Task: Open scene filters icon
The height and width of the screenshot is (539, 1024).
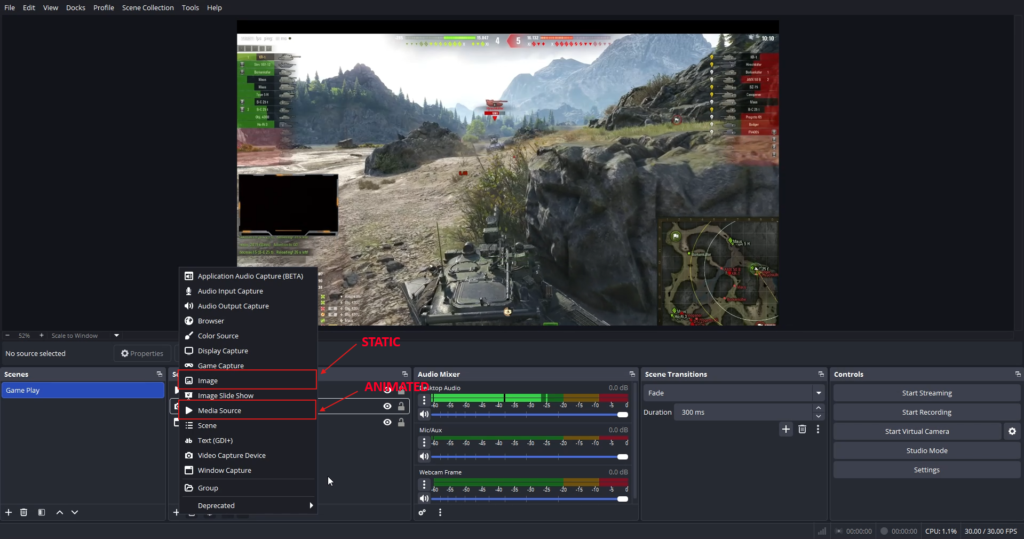Action: (41, 512)
